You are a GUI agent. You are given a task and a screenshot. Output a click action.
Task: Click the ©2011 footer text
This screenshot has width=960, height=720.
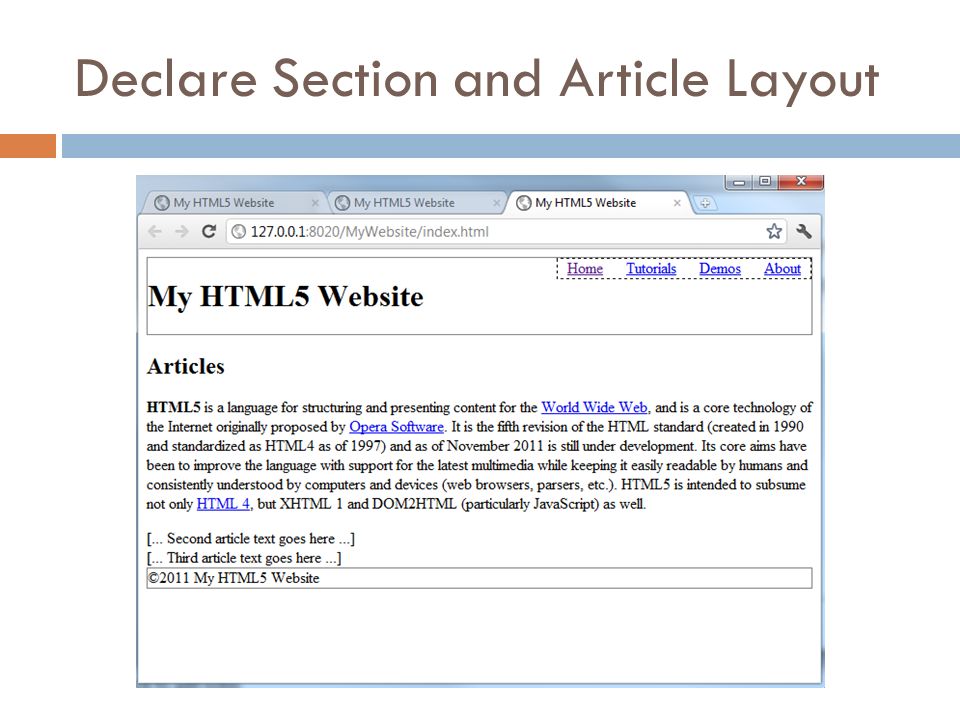233,578
